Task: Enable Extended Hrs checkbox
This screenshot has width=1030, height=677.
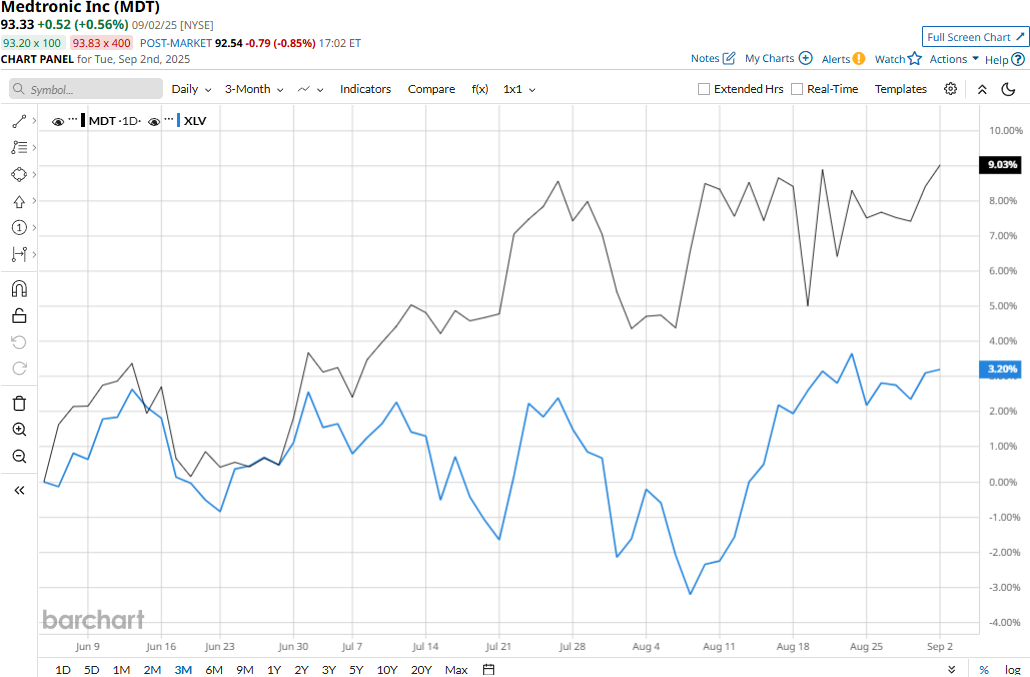Action: (x=704, y=89)
